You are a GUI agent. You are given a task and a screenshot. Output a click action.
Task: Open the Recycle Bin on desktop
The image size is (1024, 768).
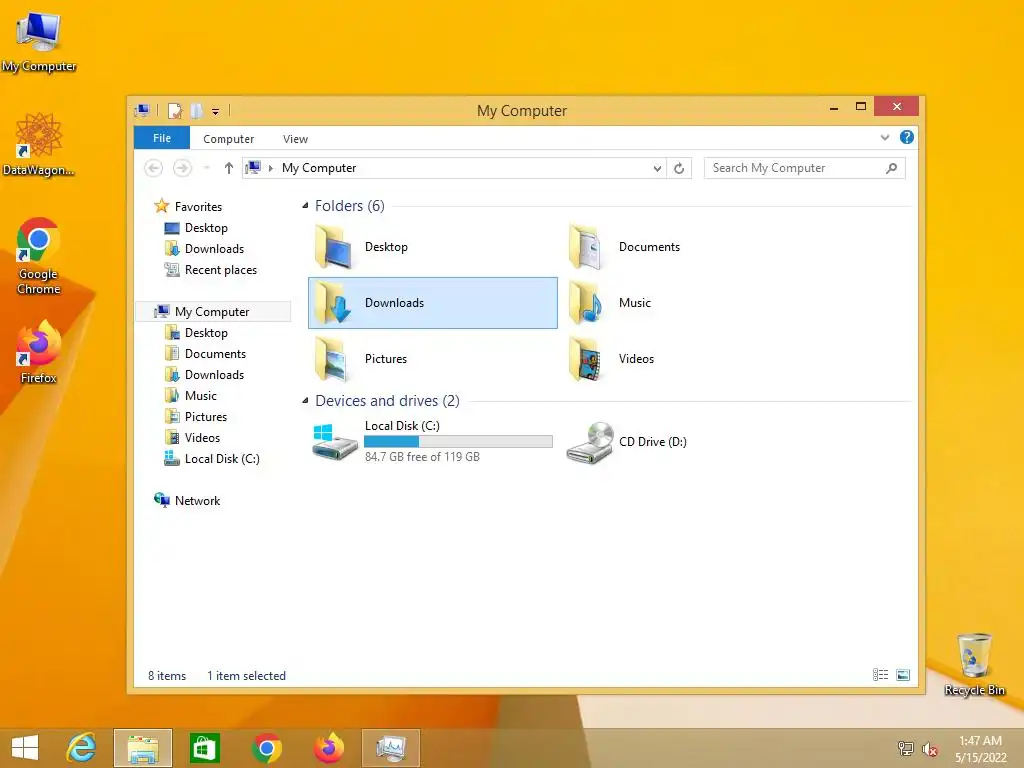coord(974,665)
